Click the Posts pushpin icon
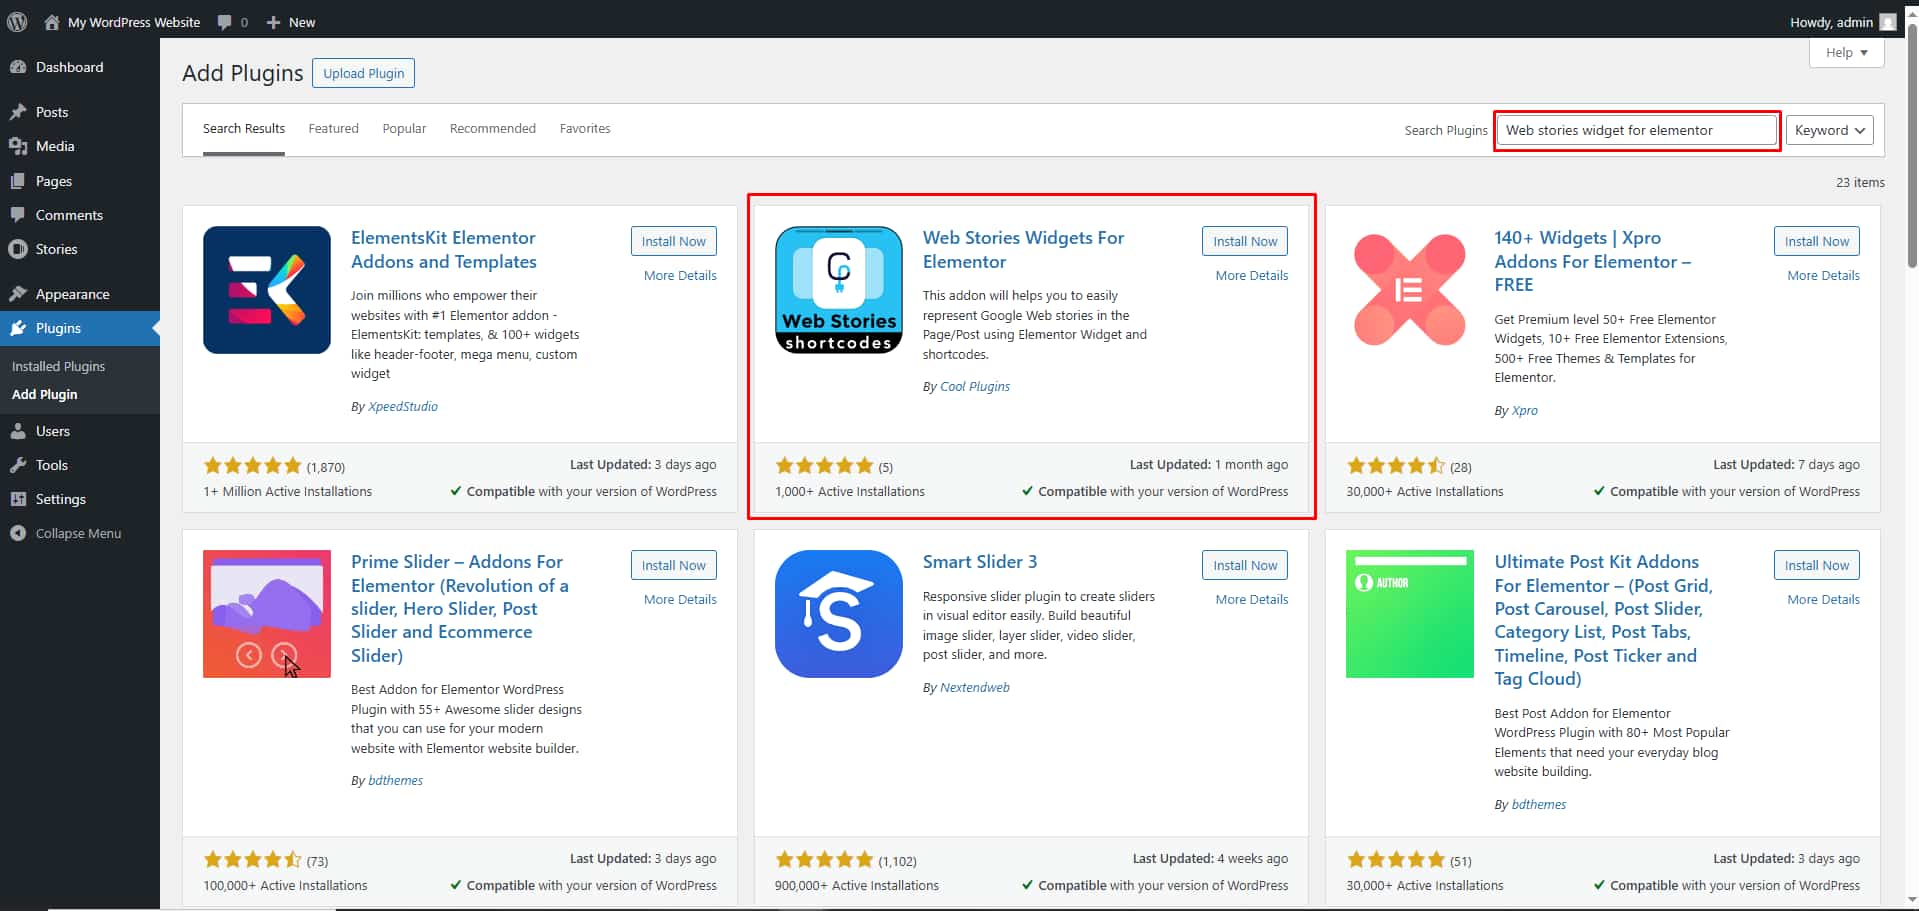 [x=18, y=112]
